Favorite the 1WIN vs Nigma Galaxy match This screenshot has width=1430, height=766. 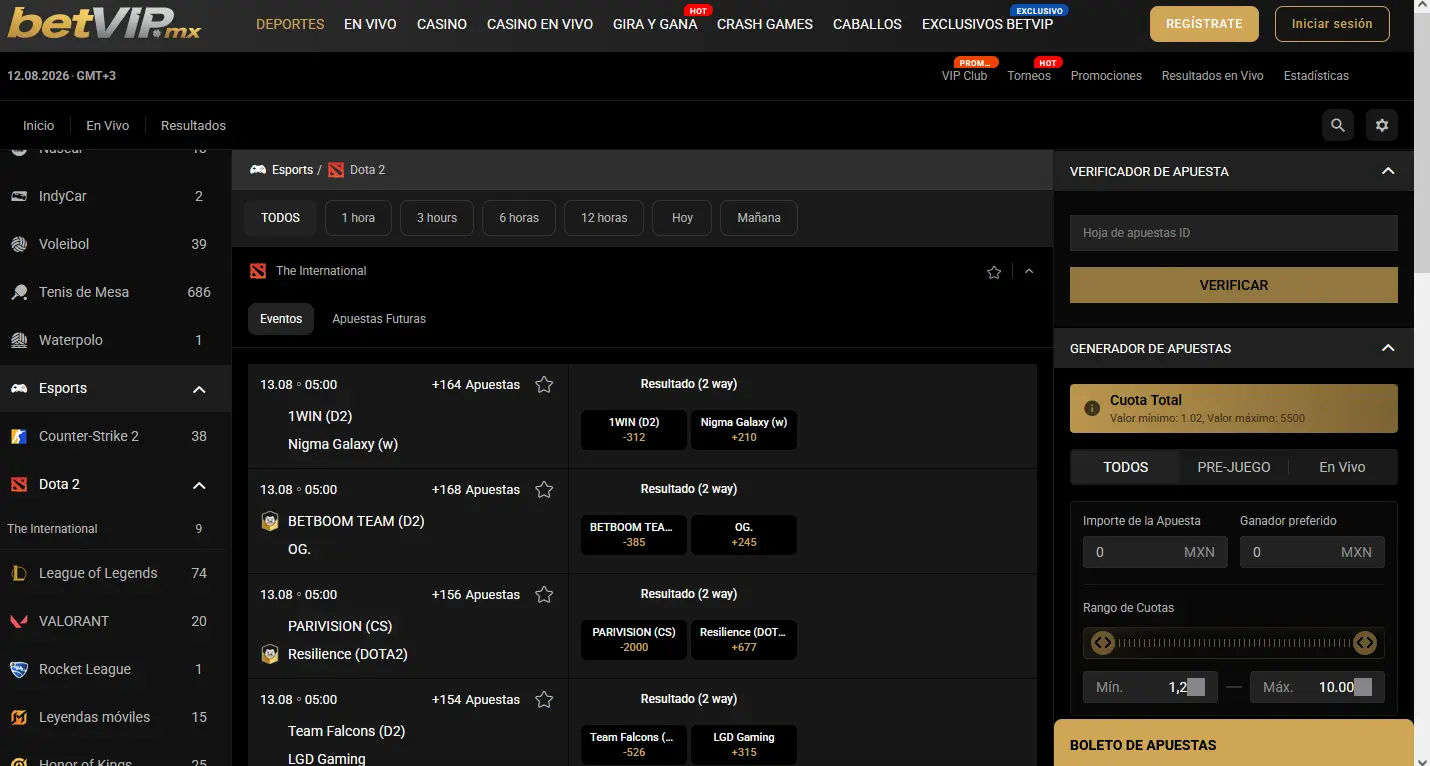544,384
